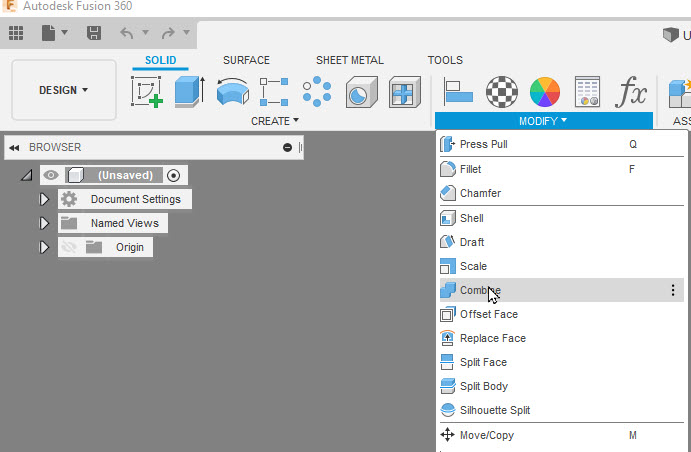
Task: Open the DESIGN workspace dropdown
Action: coord(64,90)
